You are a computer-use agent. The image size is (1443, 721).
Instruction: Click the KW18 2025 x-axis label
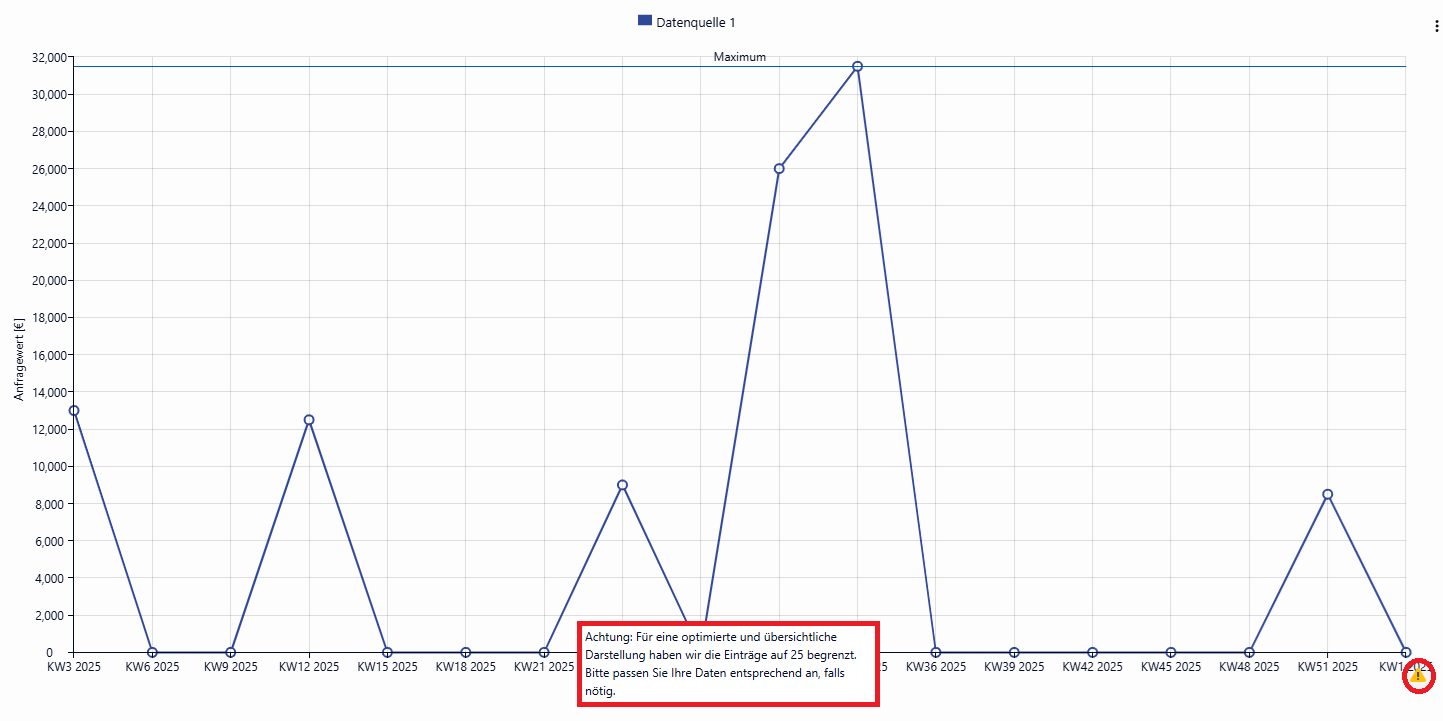pyautogui.click(x=465, y=667)
